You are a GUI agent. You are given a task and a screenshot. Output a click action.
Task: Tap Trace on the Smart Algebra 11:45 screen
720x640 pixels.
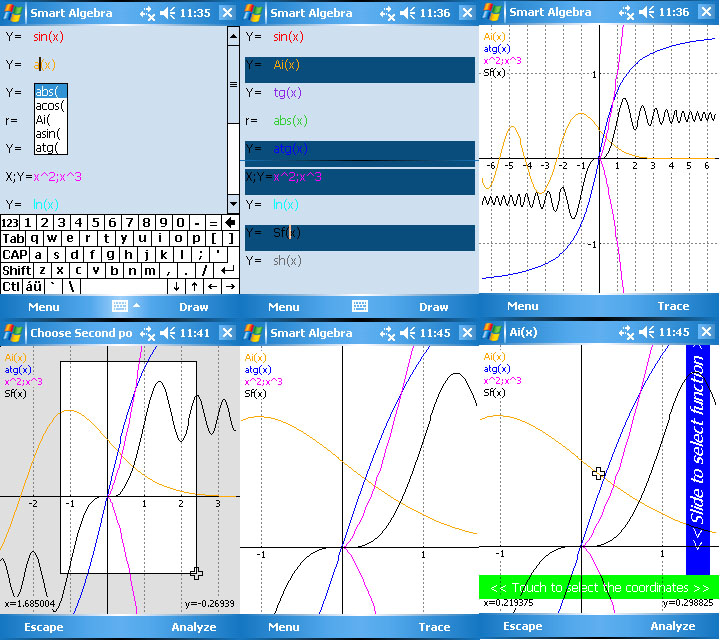434,627
